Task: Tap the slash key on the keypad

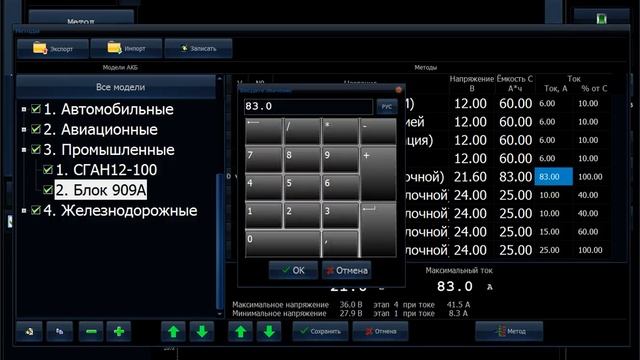Action: 302,131
